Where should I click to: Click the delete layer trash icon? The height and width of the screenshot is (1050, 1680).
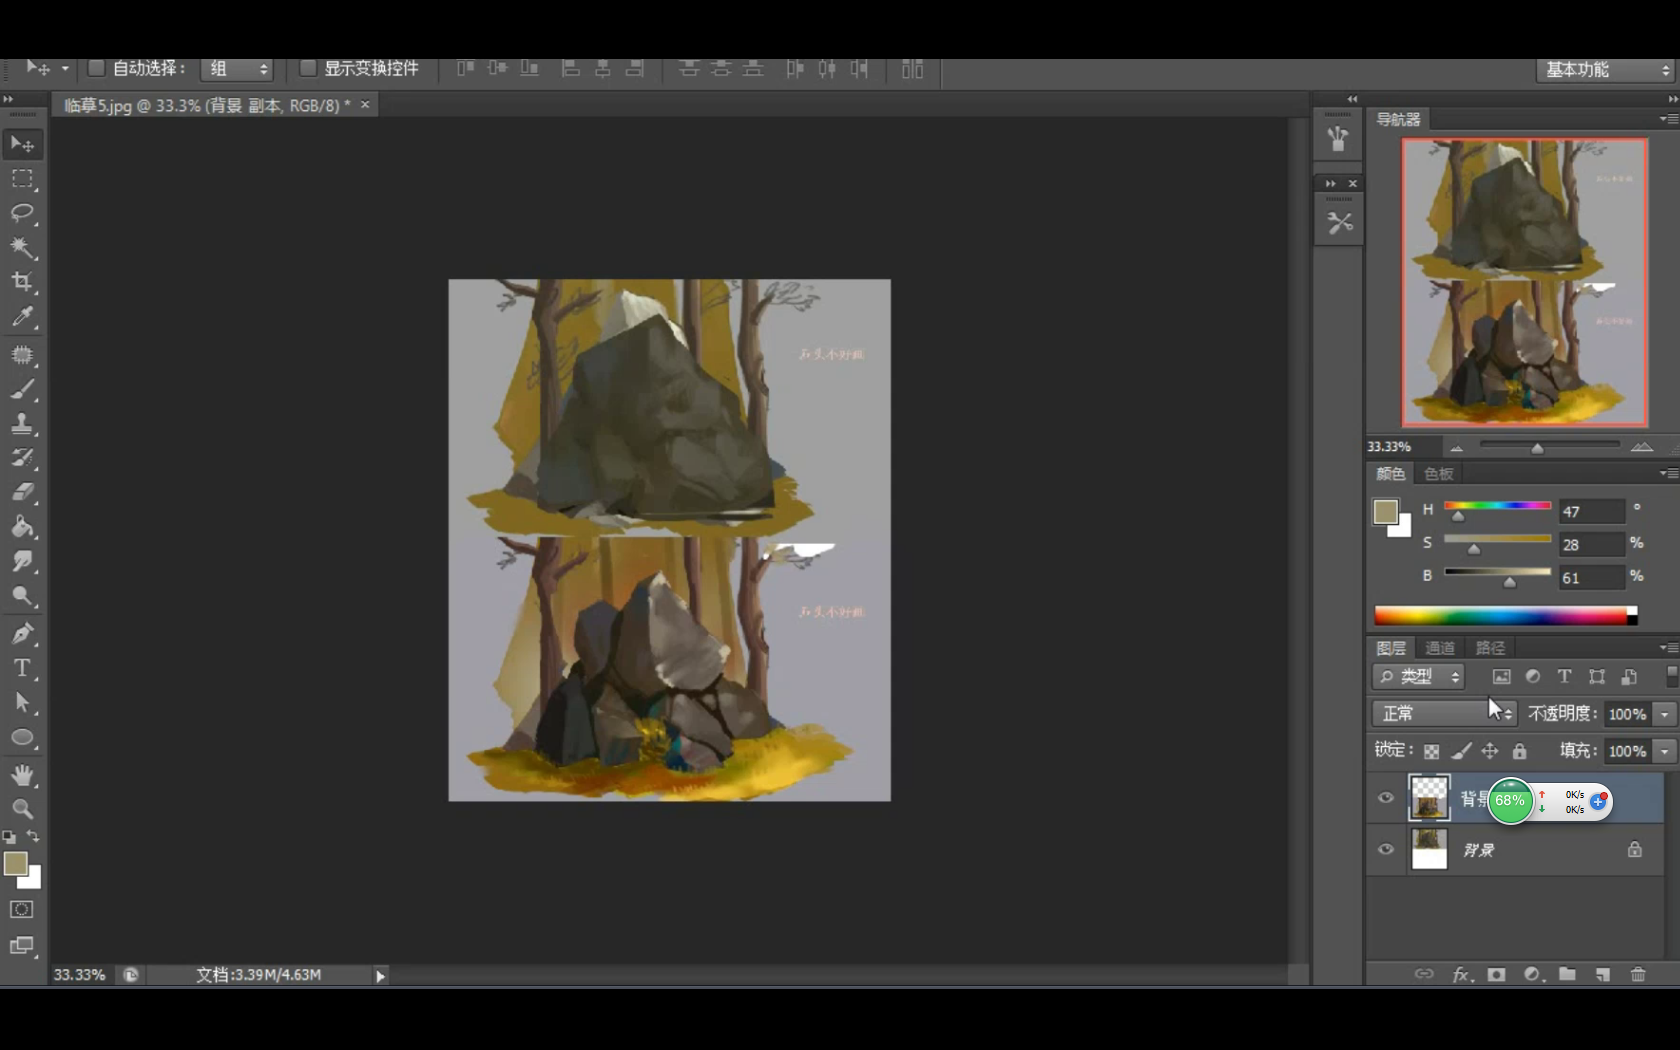point(1637,974)
